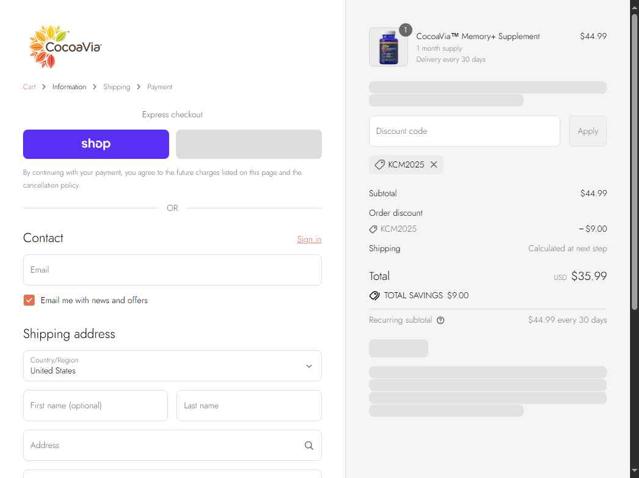Image resolution: width=639 pixels, height=478 pixels.
Task: Select the Information breadcrumb step
Action: pos(69,87)
